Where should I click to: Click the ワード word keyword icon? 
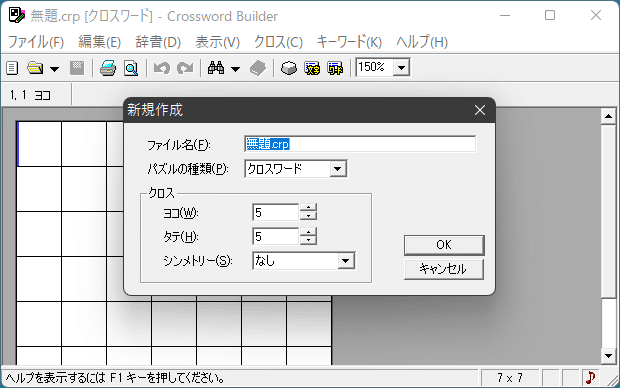pos(335,68)
